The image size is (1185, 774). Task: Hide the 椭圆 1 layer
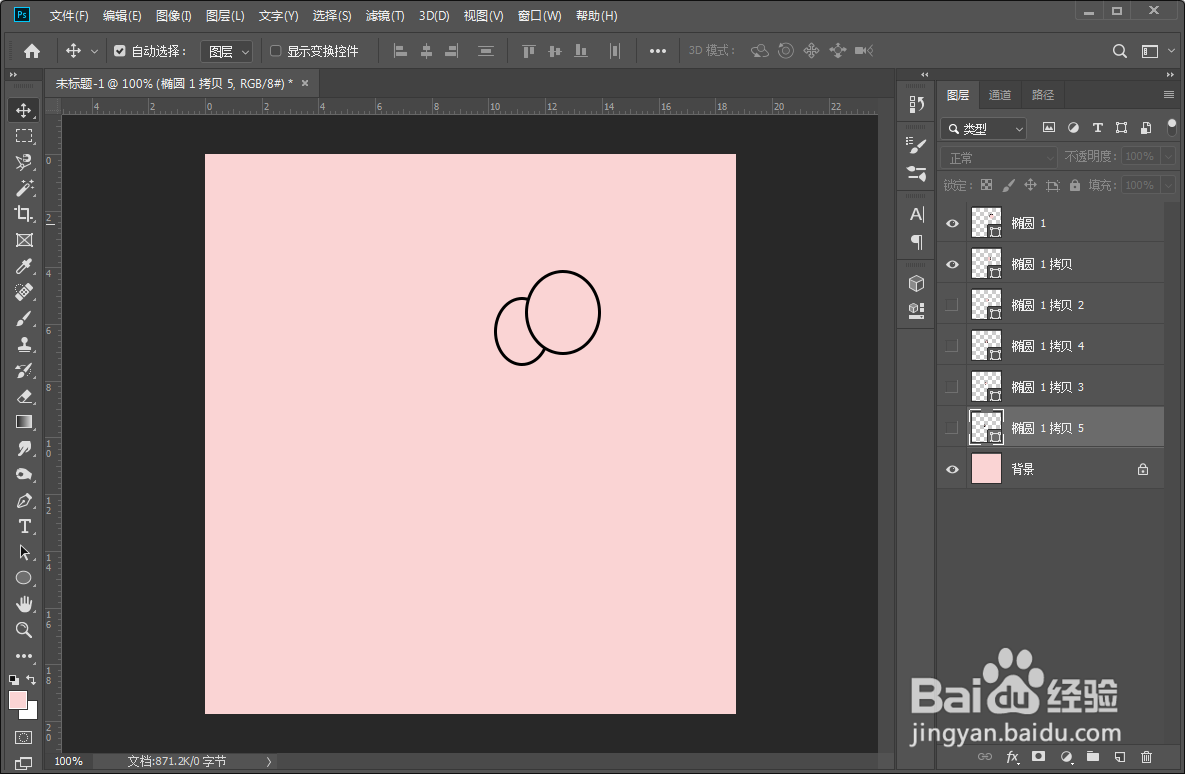click(x=952, y=223)
